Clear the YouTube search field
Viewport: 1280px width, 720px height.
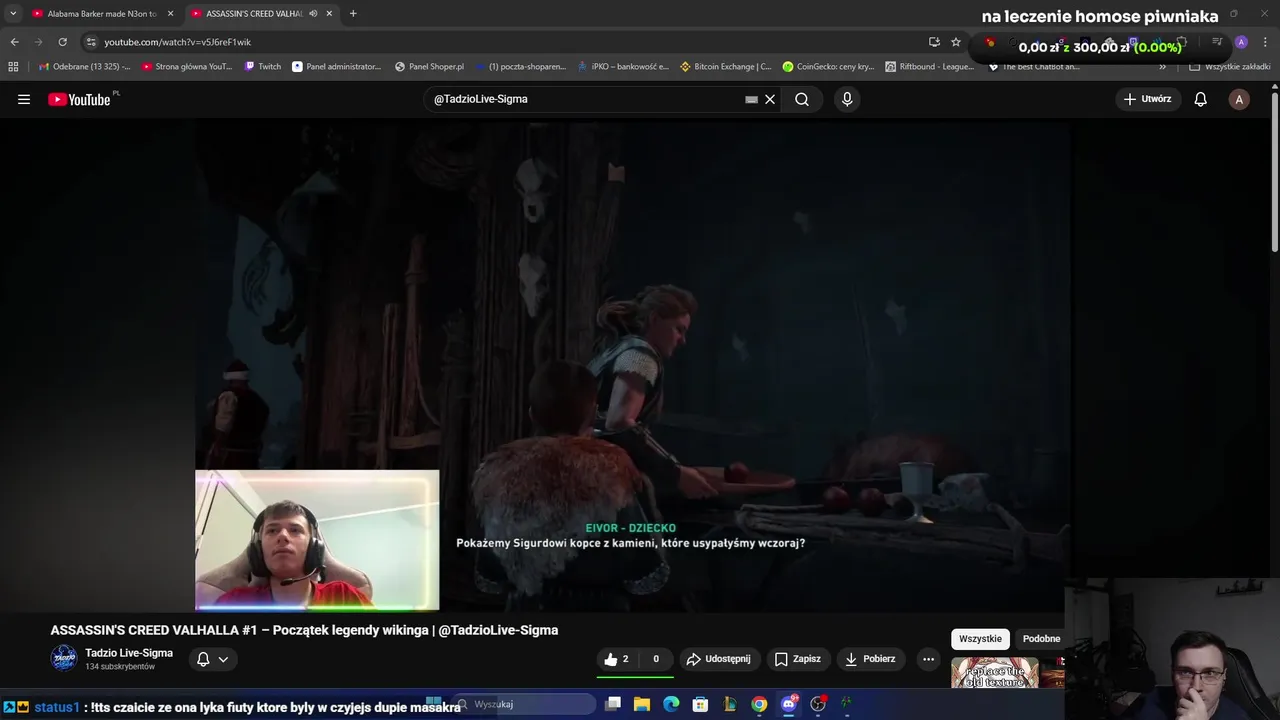pos(770,99)
